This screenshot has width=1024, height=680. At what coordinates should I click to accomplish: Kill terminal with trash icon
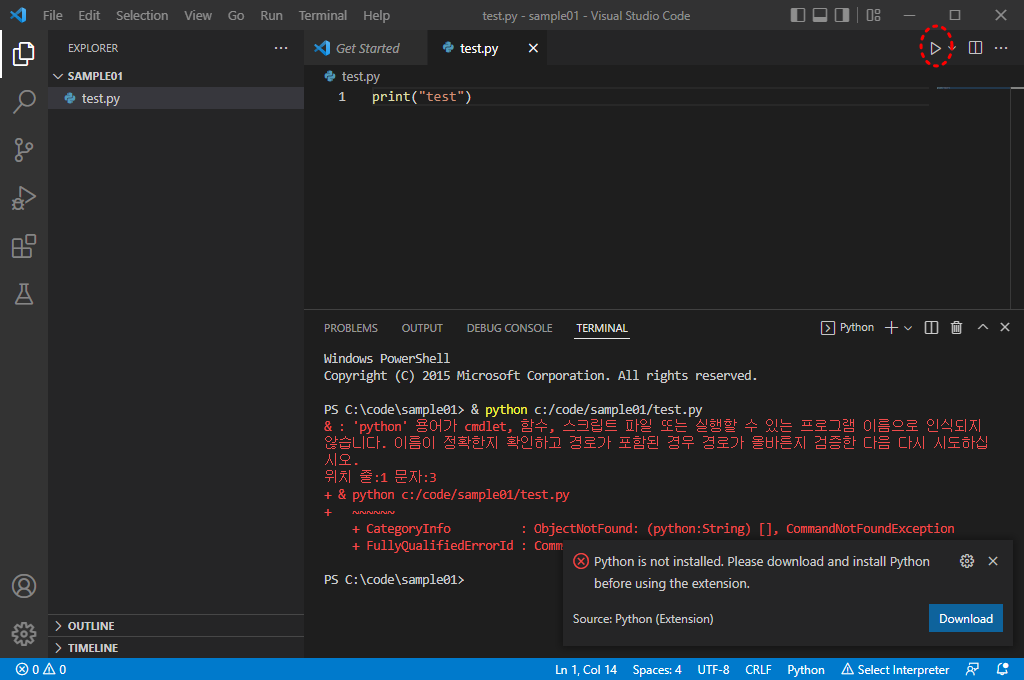[956, 327]
